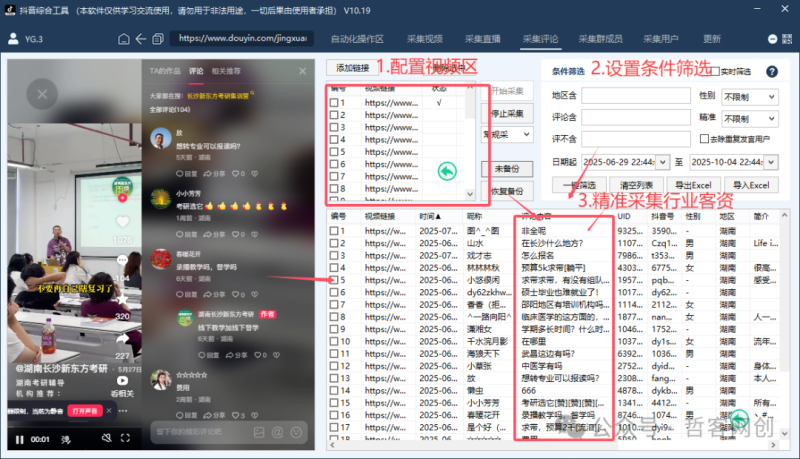Check the box for video link row 7
This screenshot has height=459, width=800.
tap(334, 176)
